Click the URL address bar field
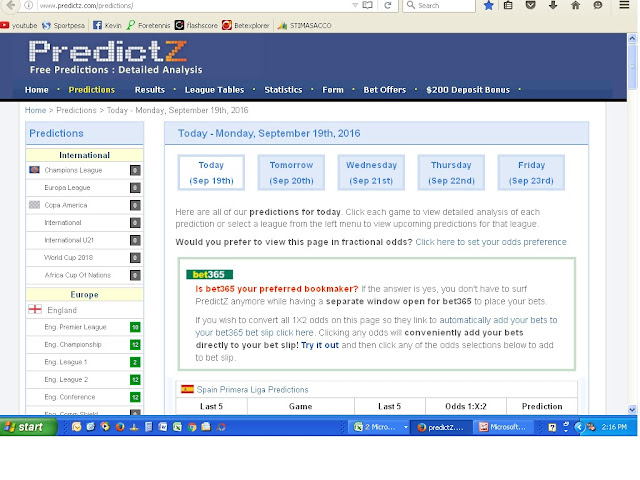Screen dimensions: 640x480 pyautogui.click(x=194, y=5)
